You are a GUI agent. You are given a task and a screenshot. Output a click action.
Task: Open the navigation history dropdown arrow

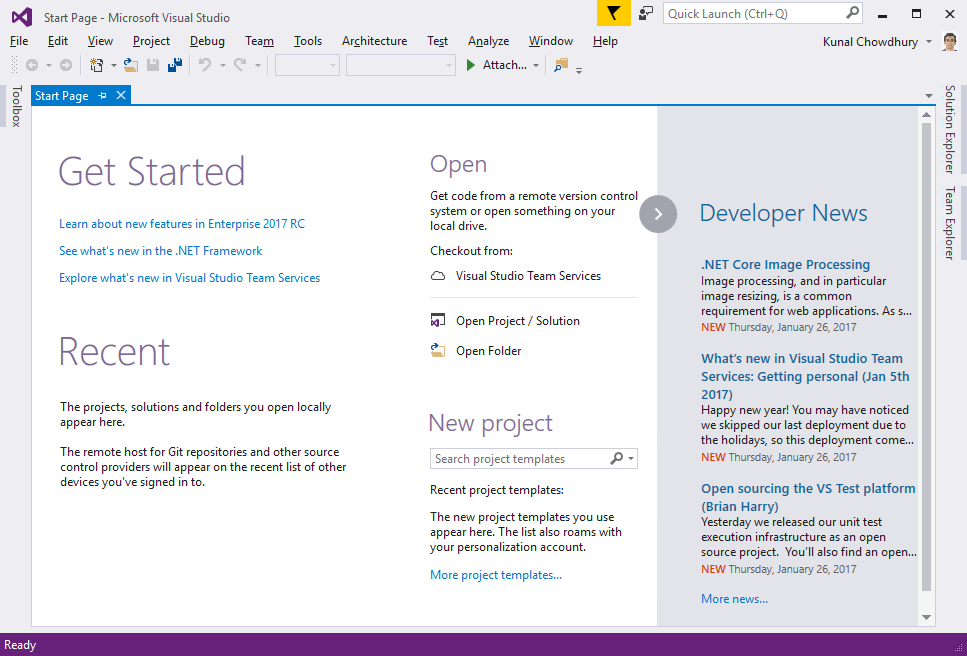tap(48, 65)
